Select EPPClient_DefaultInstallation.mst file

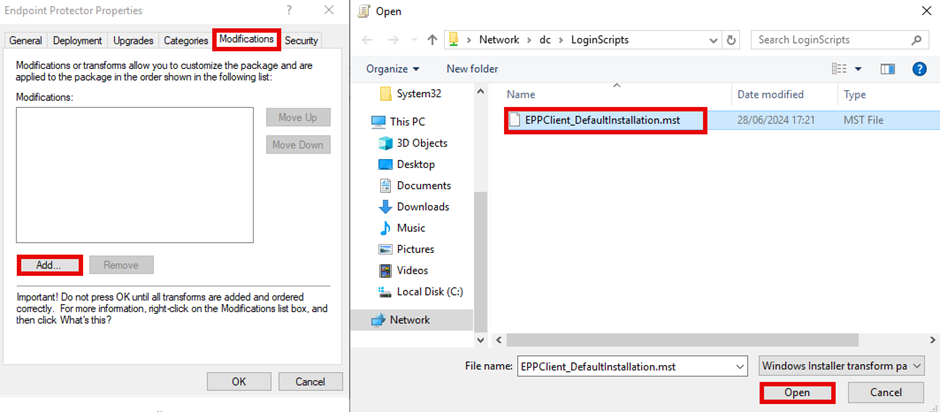pyautogui.click(x=603, y=120)
